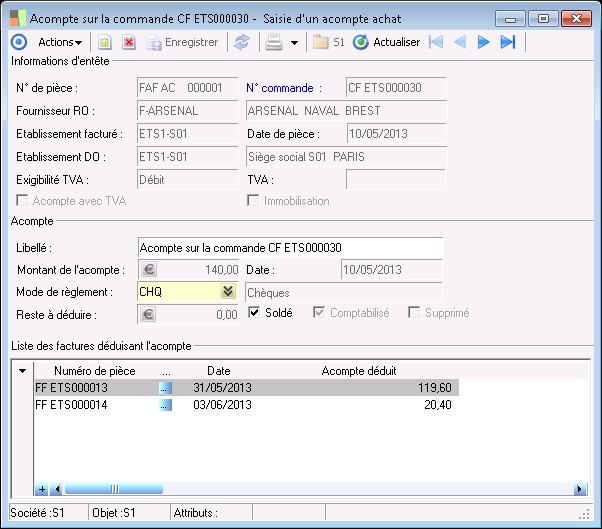
Task: Open the S1 folder icon
Action: 320,42
